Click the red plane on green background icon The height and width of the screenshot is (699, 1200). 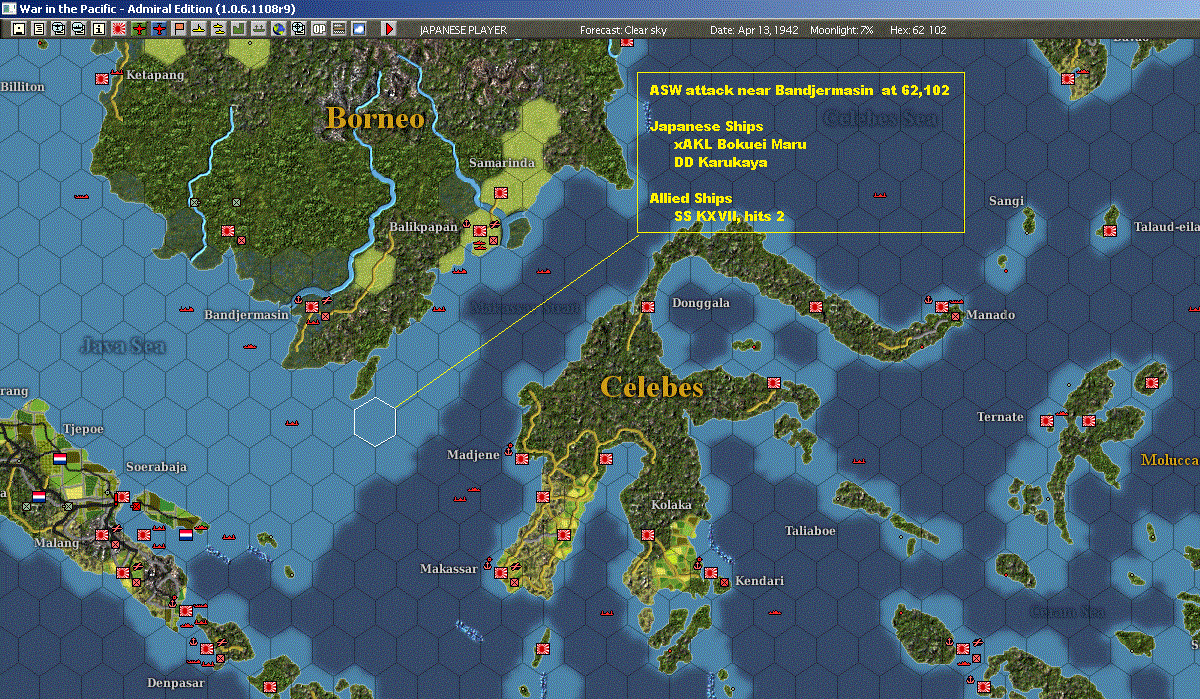(x=138, y=29)
